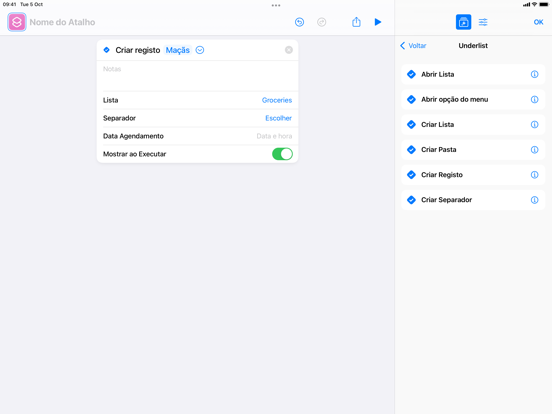Open the share sheet icon
Screen dimensions: 552x414
click(x=356, y=22)
